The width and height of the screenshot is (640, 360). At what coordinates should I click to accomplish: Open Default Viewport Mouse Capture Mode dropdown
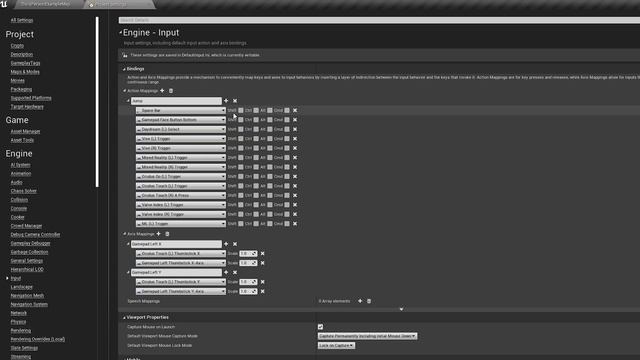(x=367, y=336)
